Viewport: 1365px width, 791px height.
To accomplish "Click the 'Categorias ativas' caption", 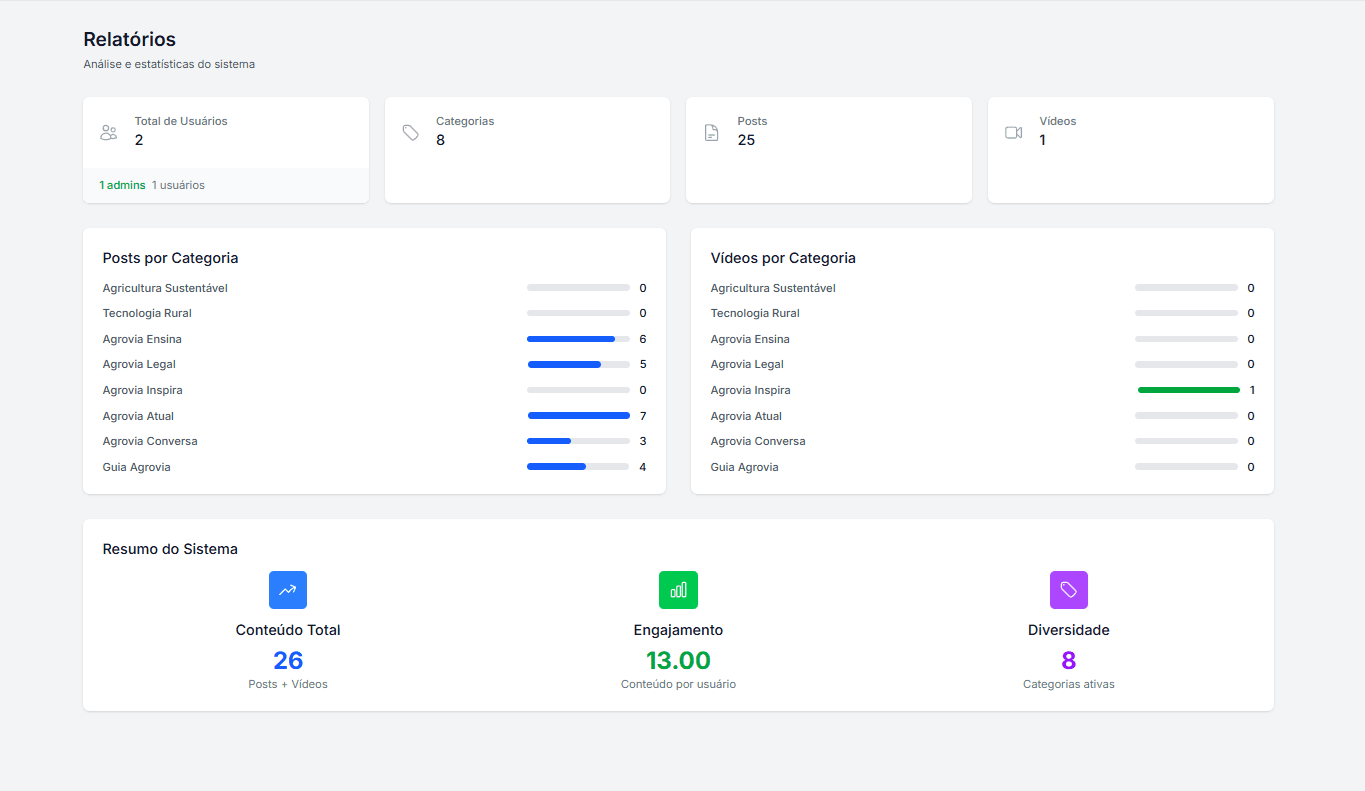I will (1069, 684).
